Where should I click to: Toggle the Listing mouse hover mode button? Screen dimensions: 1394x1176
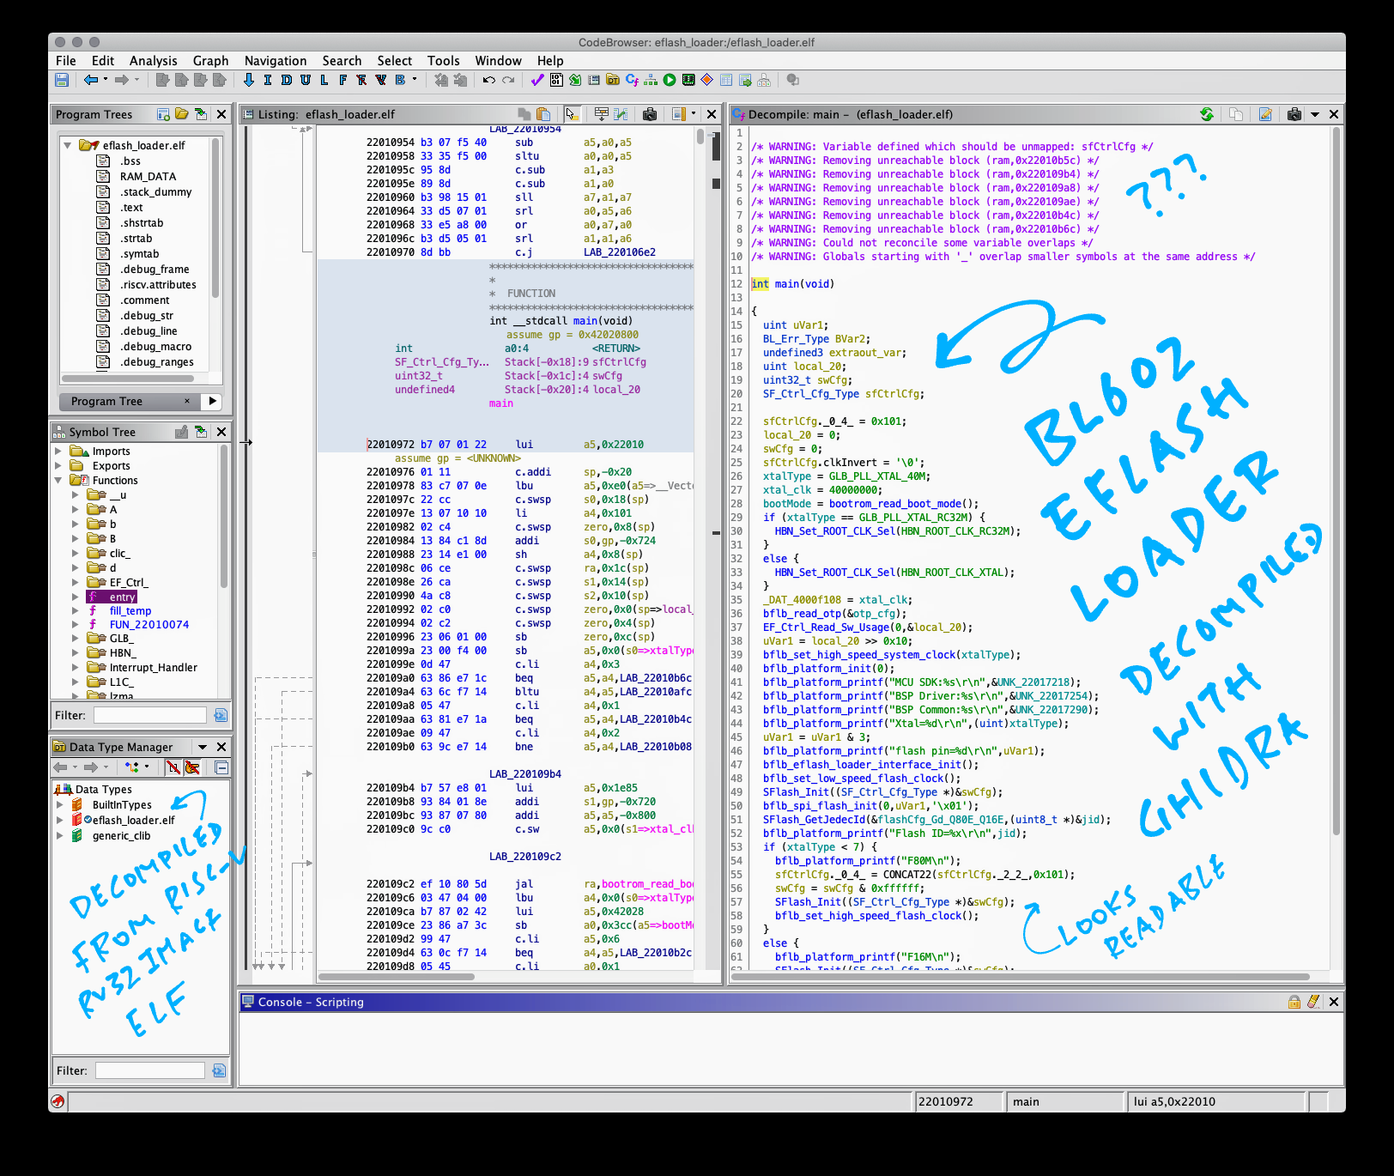[x=572, y=115]
